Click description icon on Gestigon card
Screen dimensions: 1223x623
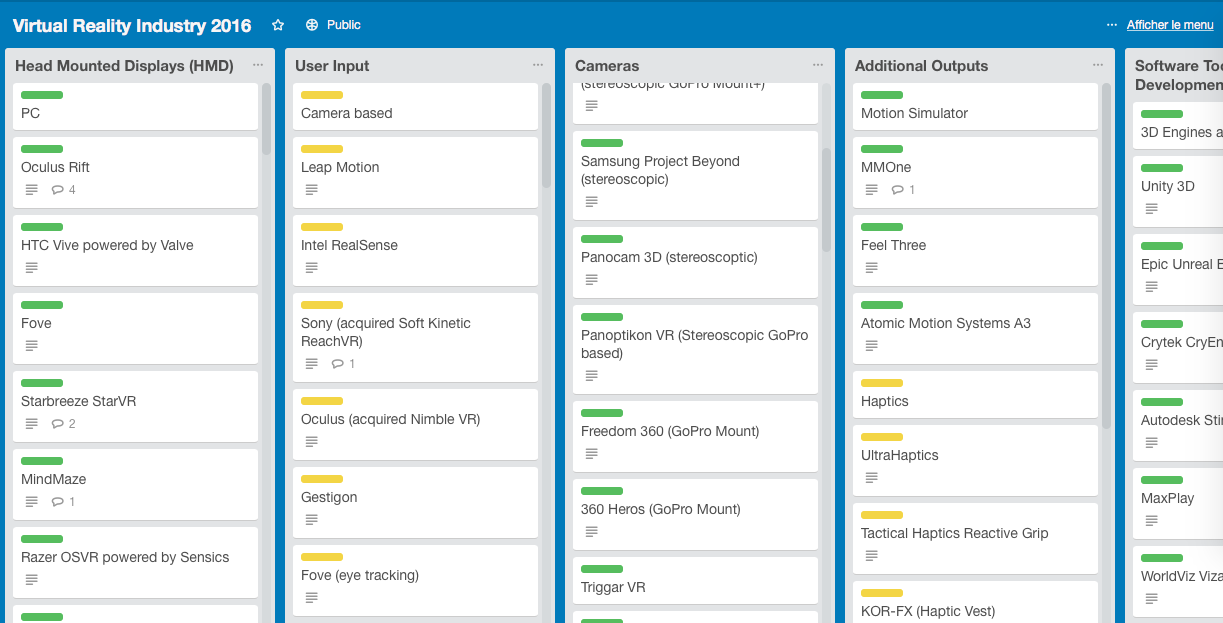[311, 520]
